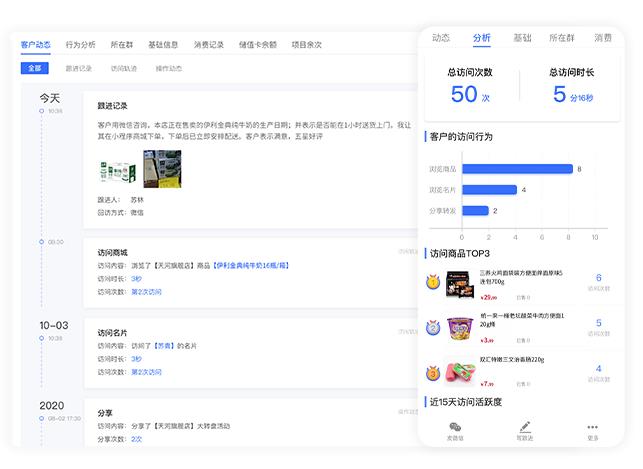This screenshot has height=469, width=643.
Task: Select the 储值卡余额 tab
Action: click(x=258, y=45)
